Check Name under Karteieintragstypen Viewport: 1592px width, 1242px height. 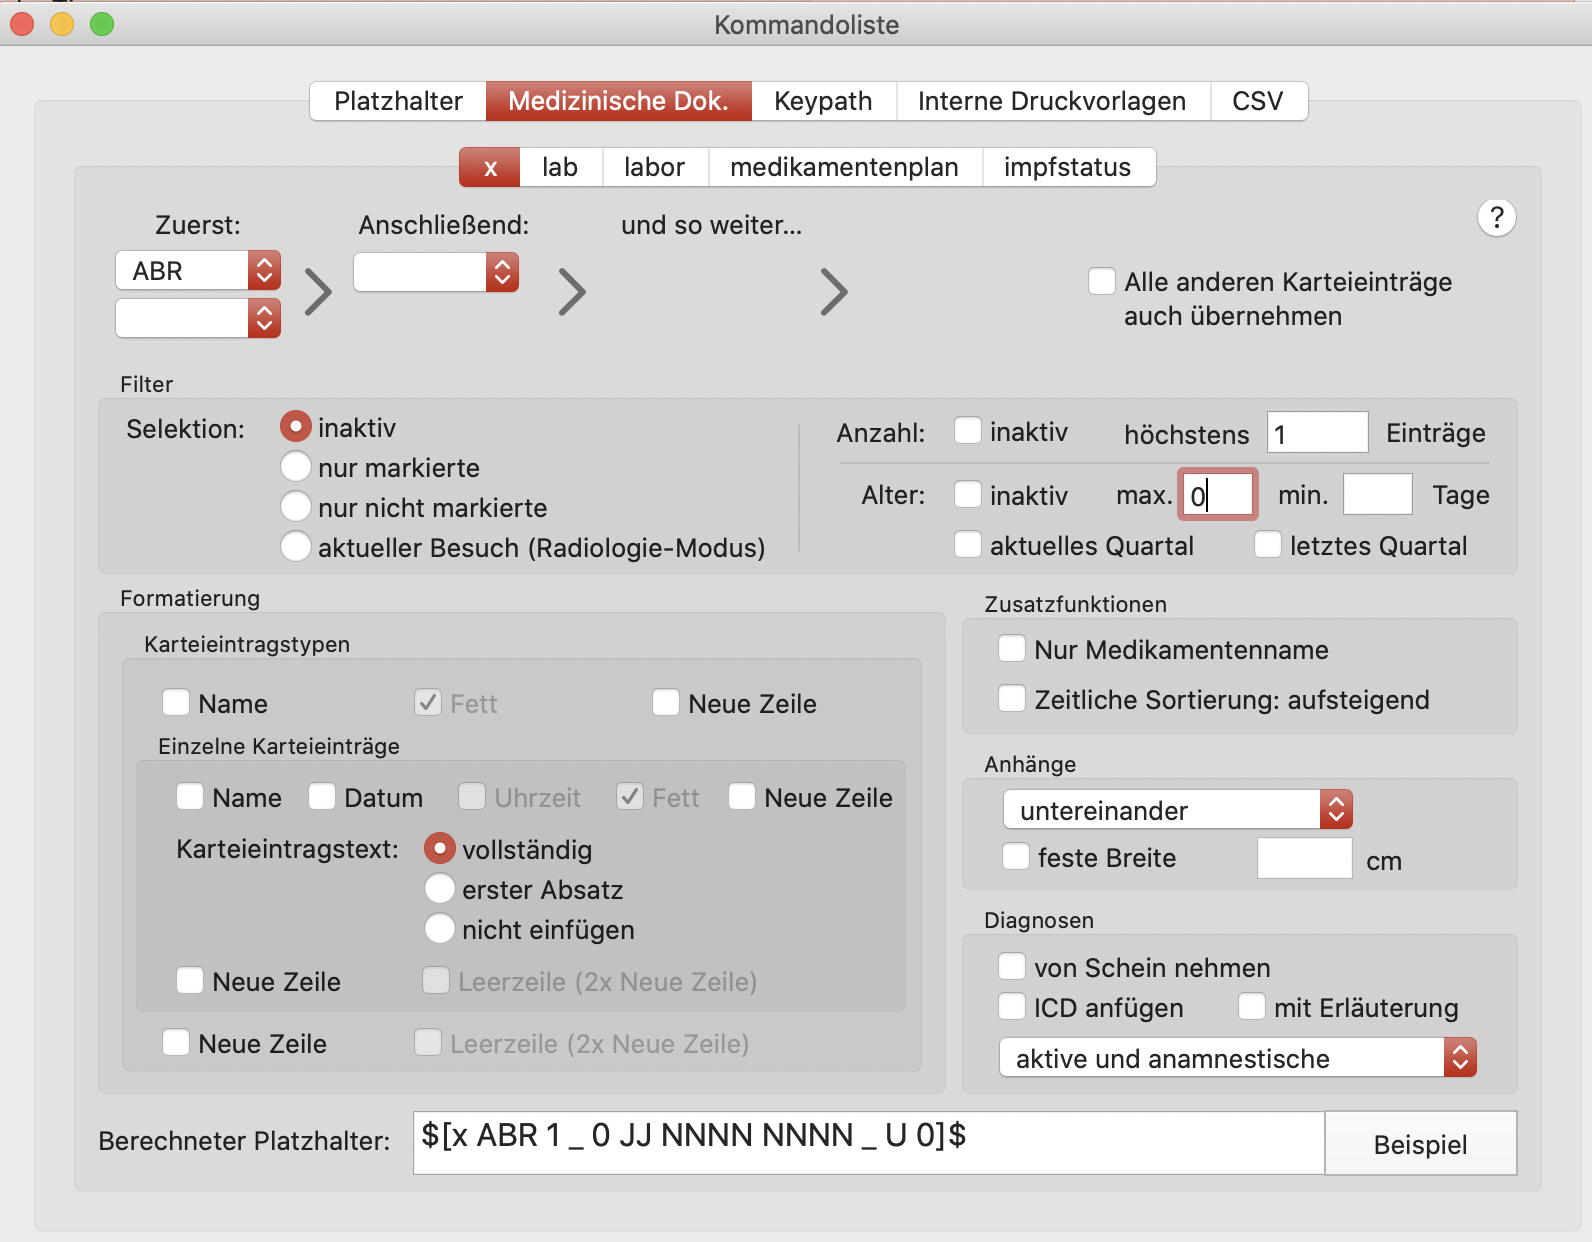coord(176,703)
